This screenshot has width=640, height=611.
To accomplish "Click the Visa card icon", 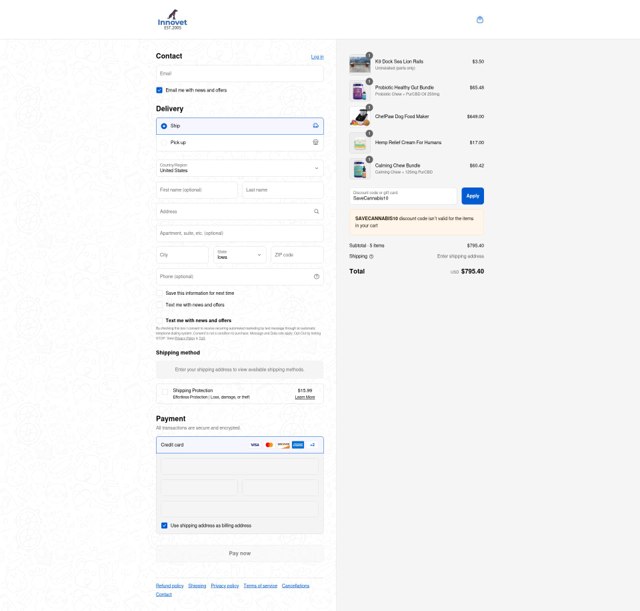I will coord(255,445).
